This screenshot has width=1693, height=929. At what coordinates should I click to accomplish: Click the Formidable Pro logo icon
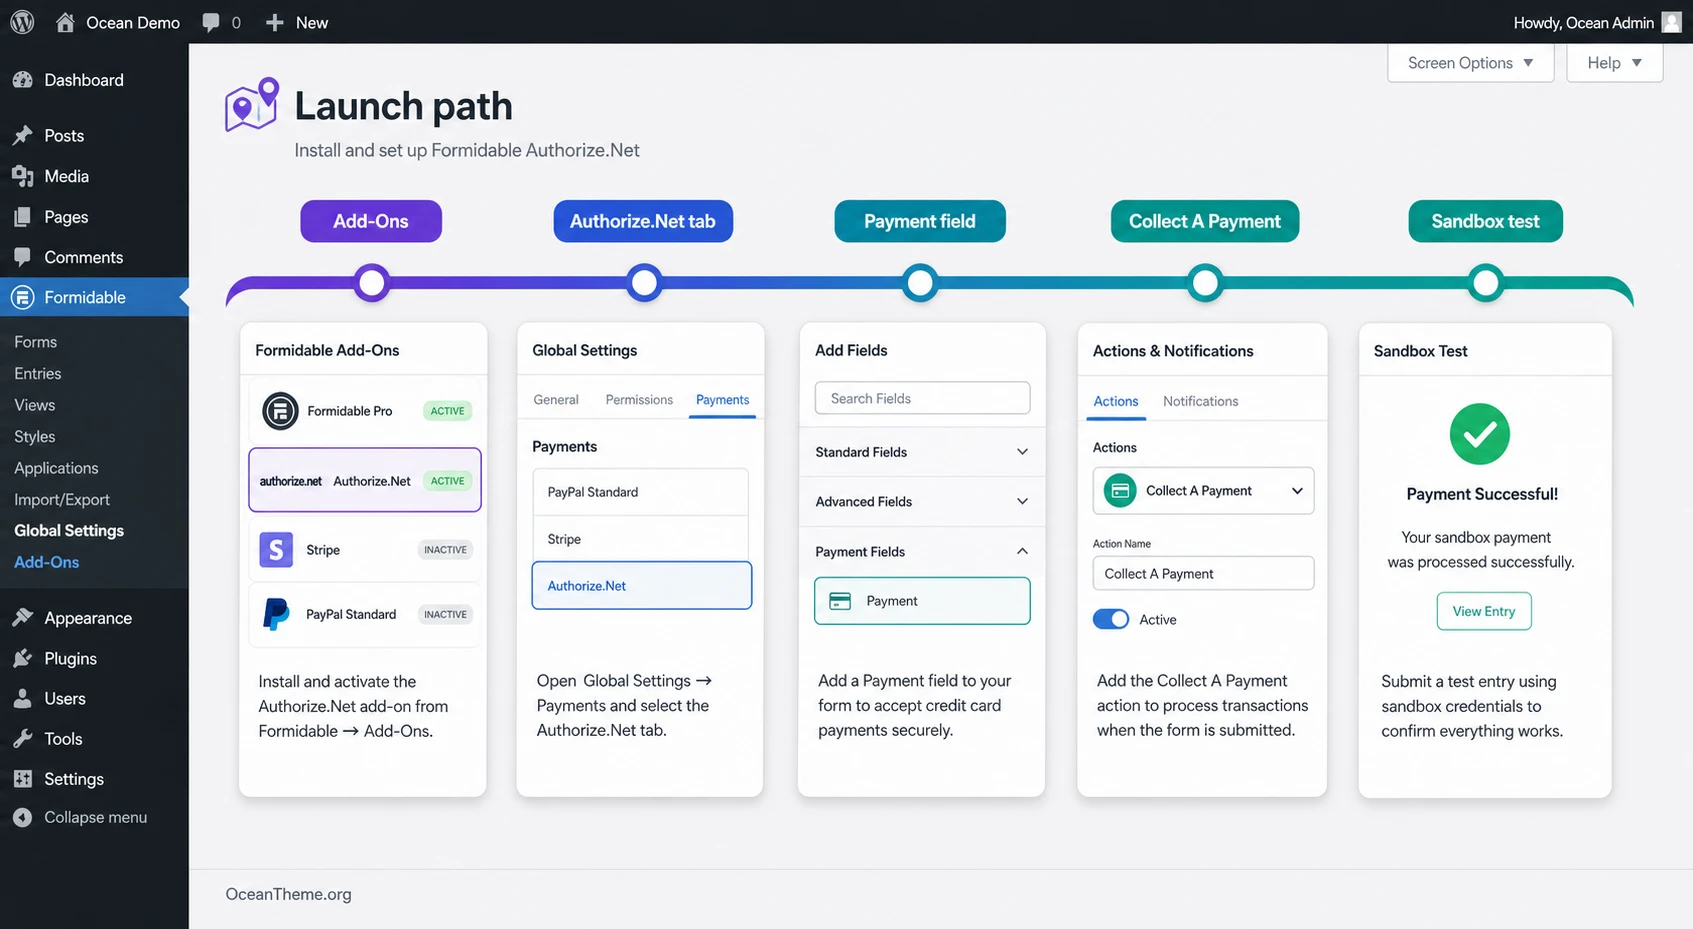280,411
